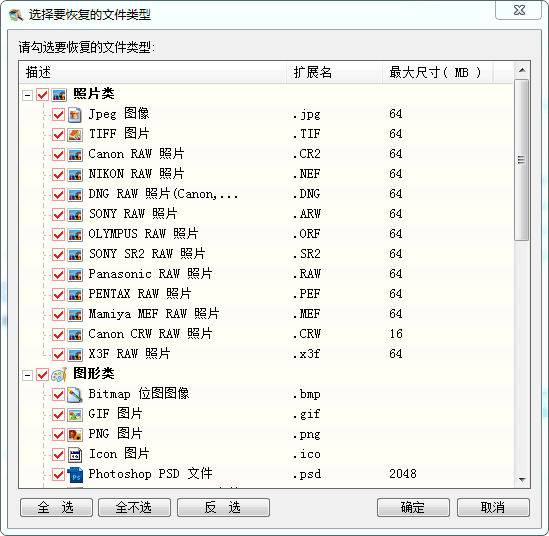Toggle the Canon RAW 照片 (.CR2) checkbox

[58, 154]
